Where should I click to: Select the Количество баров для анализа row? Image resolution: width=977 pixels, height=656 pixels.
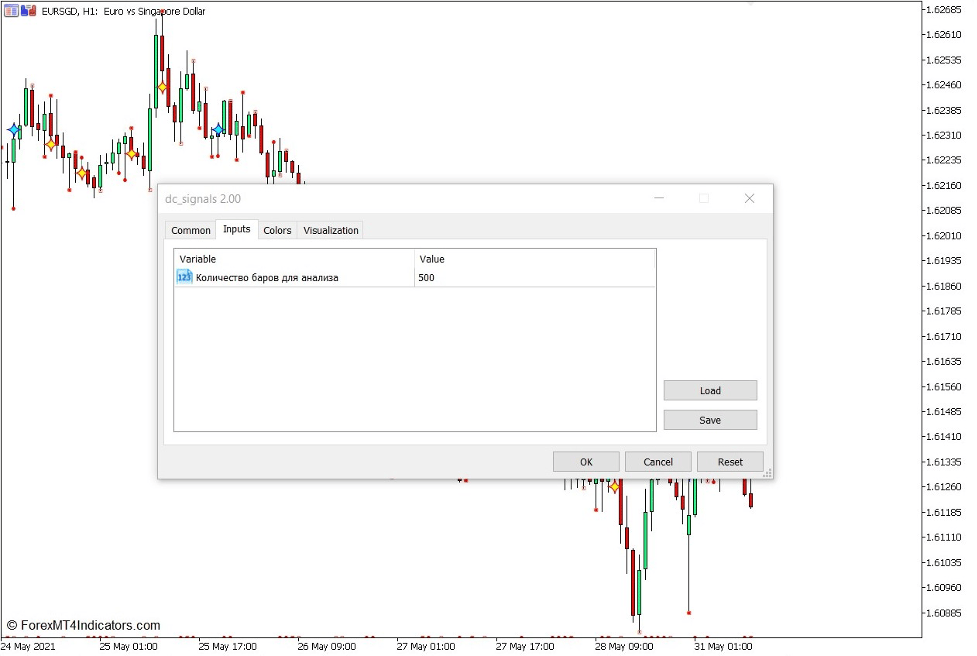[267, 277]
